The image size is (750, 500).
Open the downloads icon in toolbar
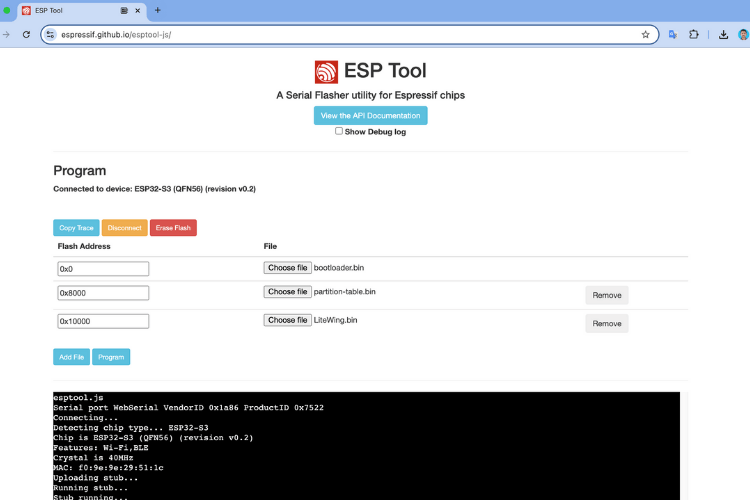pos(723,34)
